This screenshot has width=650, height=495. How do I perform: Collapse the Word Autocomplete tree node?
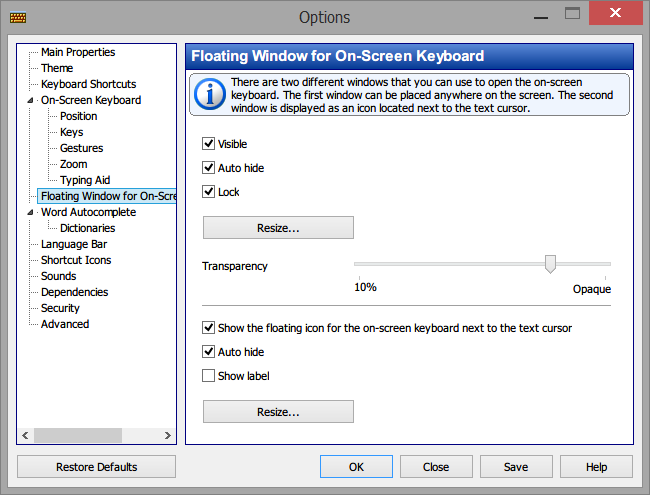click(x=30, y=212)
